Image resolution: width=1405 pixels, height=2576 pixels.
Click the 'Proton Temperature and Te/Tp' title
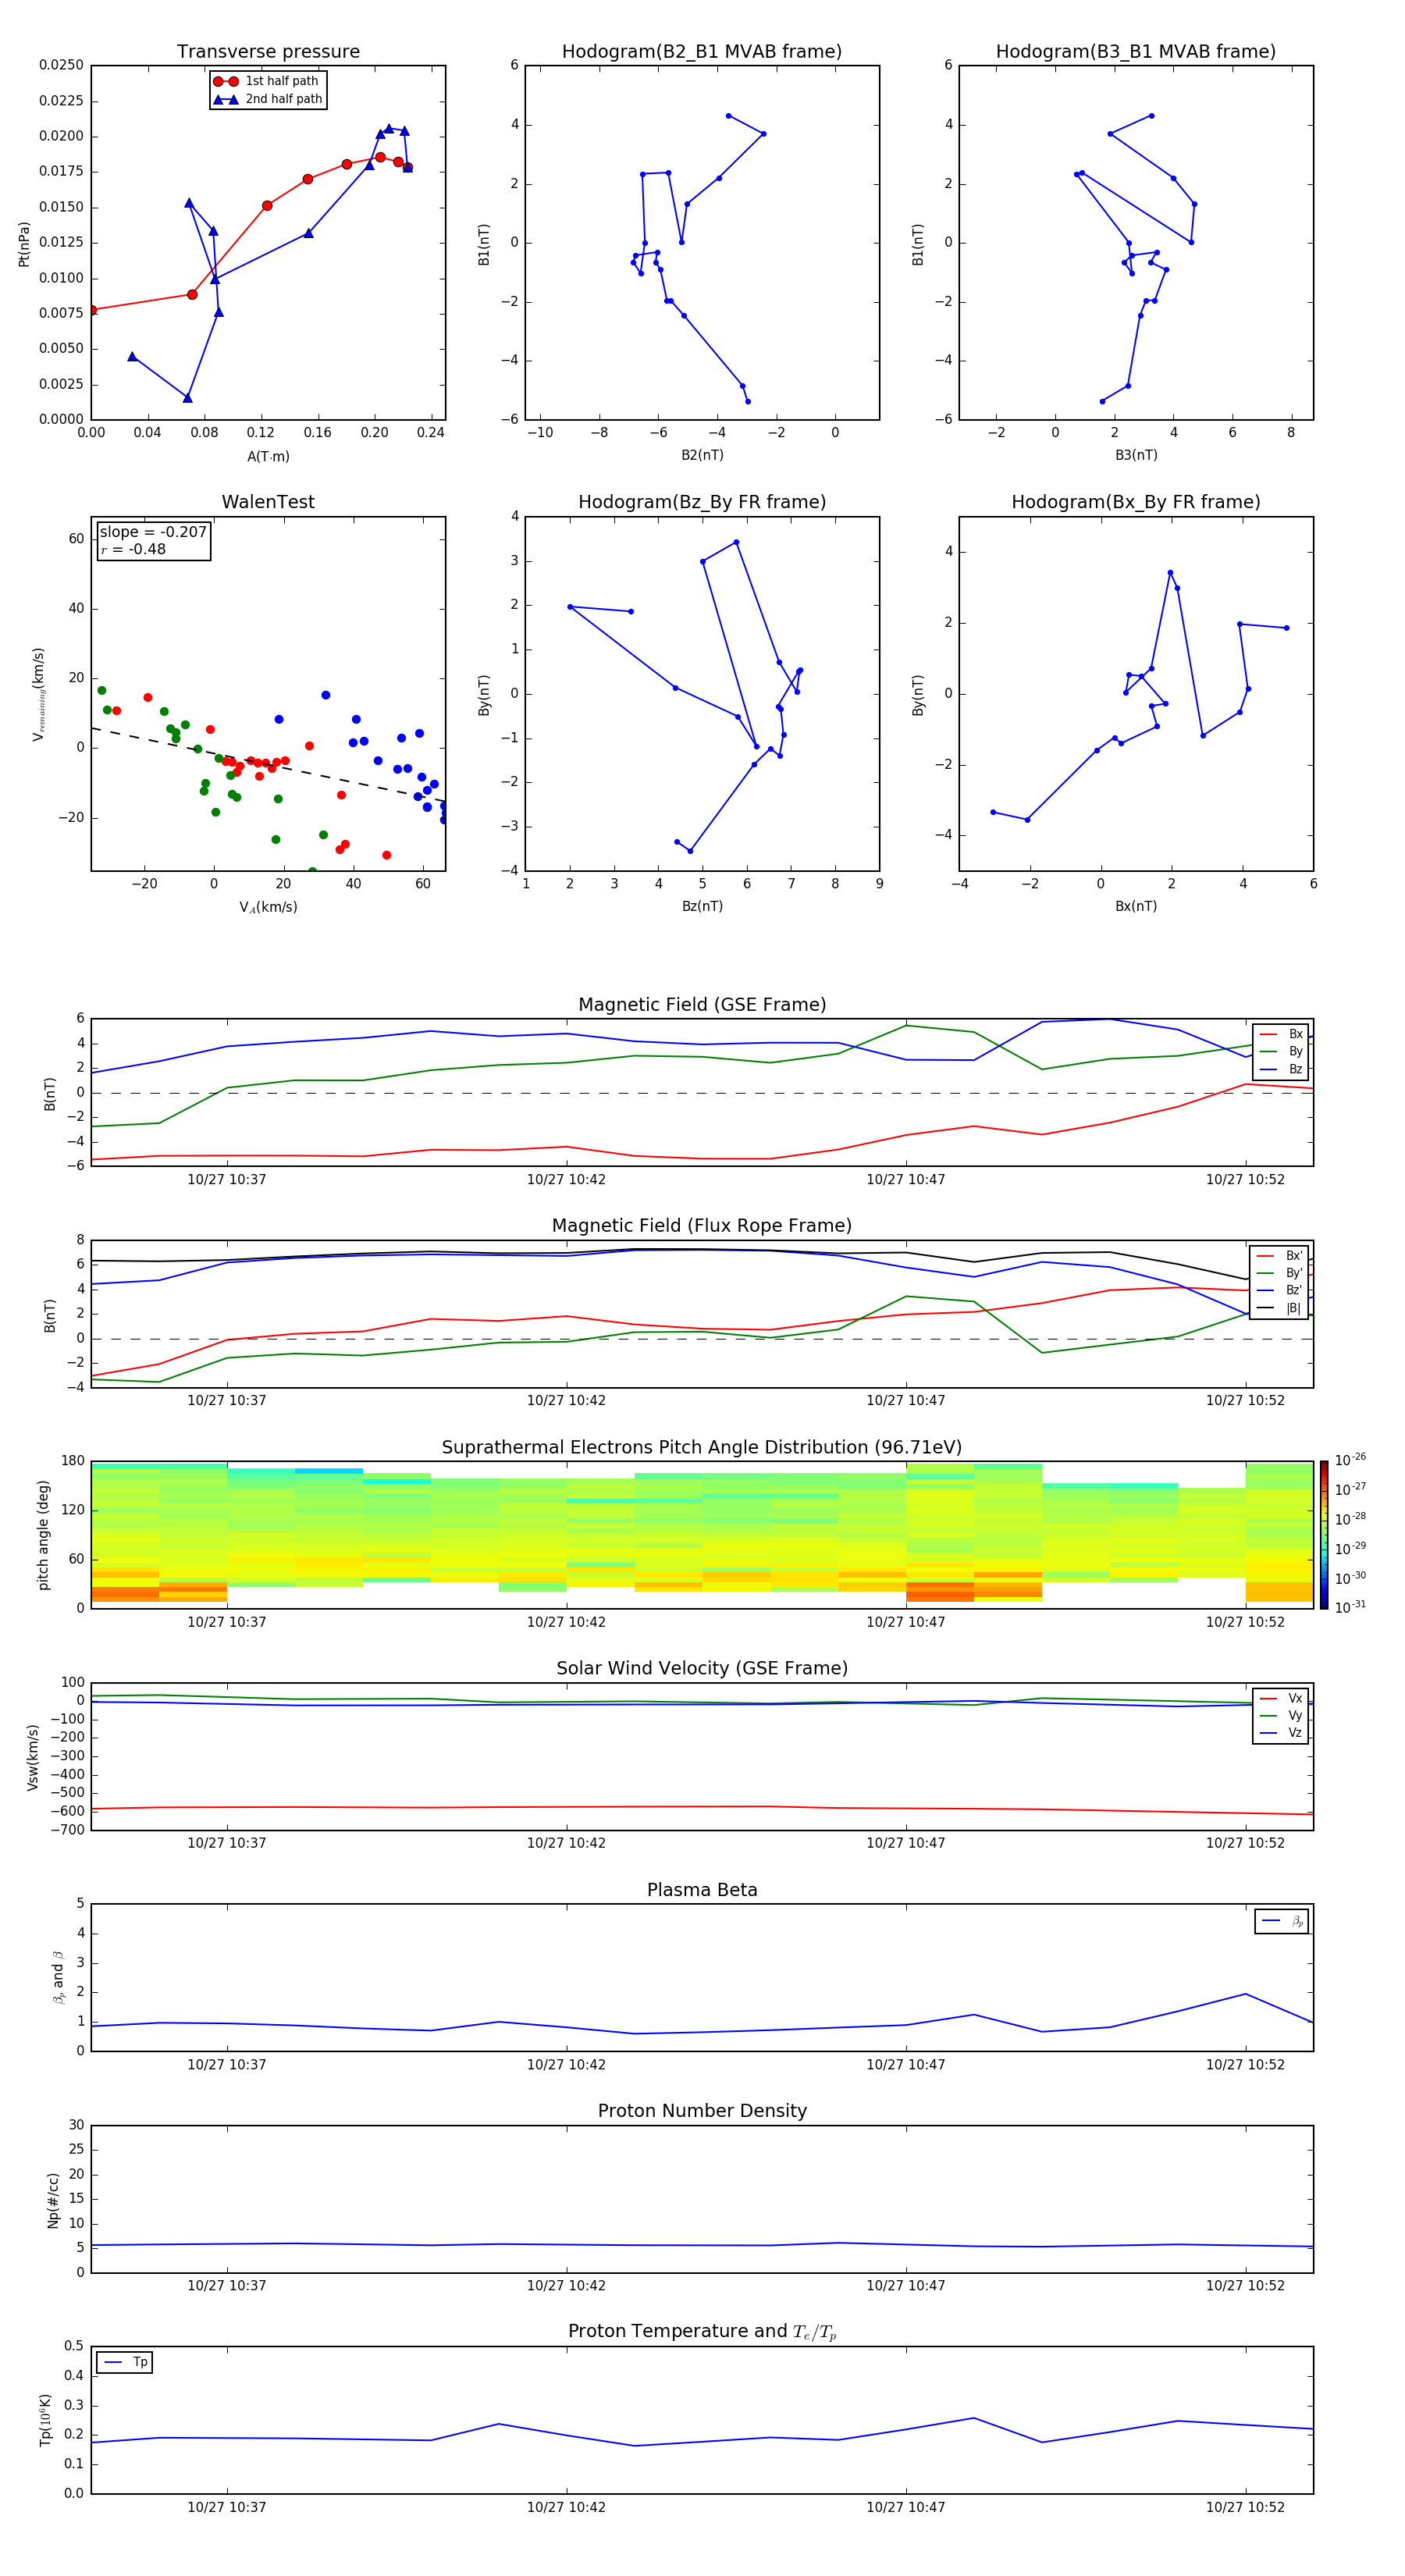(702, 2332)
